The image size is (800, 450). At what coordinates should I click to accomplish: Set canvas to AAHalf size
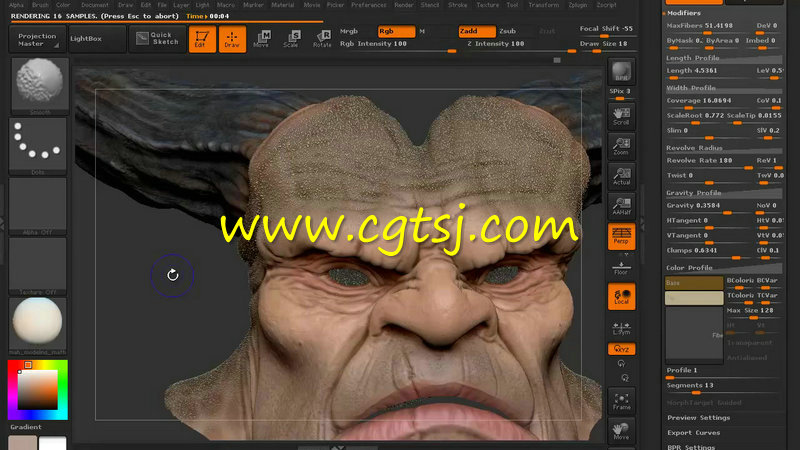pos(621,206)
